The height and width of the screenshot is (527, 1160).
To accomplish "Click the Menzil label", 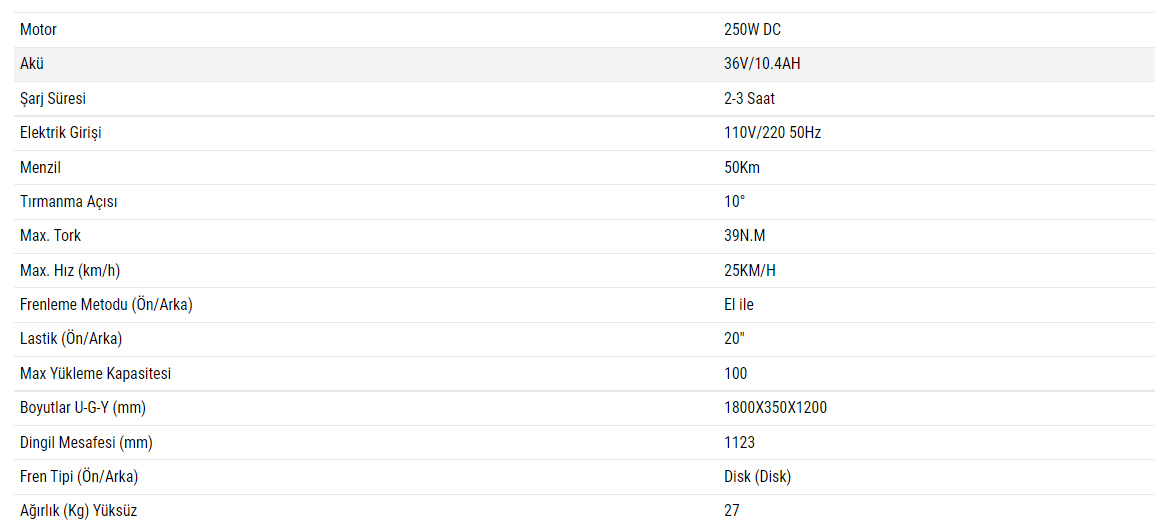I will coord(40,167).
